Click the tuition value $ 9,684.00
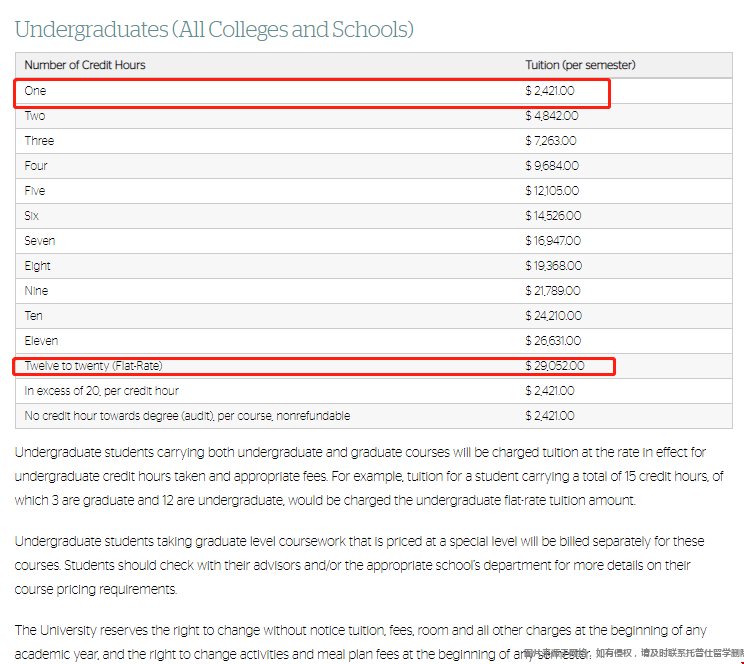This screenshot has height=664, width=744. 552,166
